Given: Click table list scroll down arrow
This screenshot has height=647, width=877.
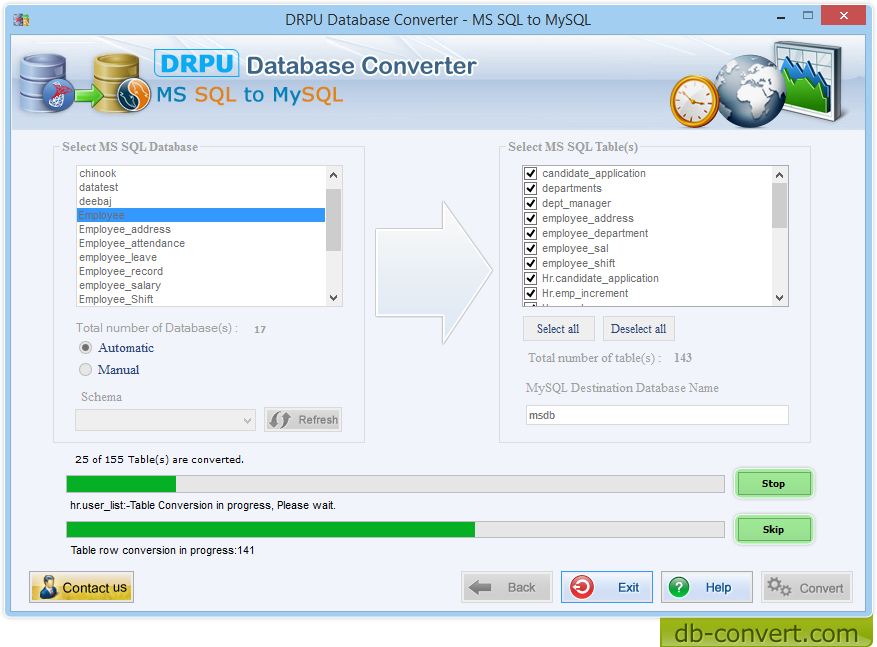Looking at the screenshot, I should 780,297.
